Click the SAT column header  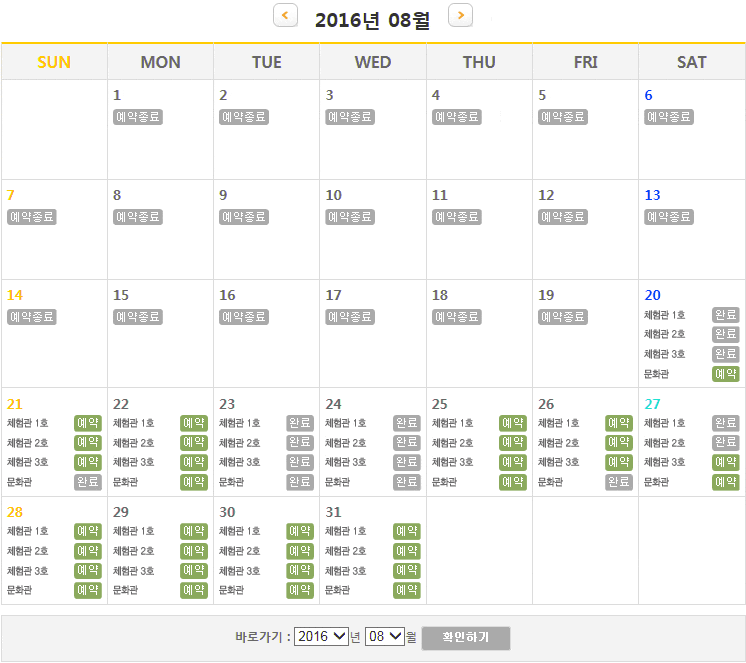[x=692, y=62]
